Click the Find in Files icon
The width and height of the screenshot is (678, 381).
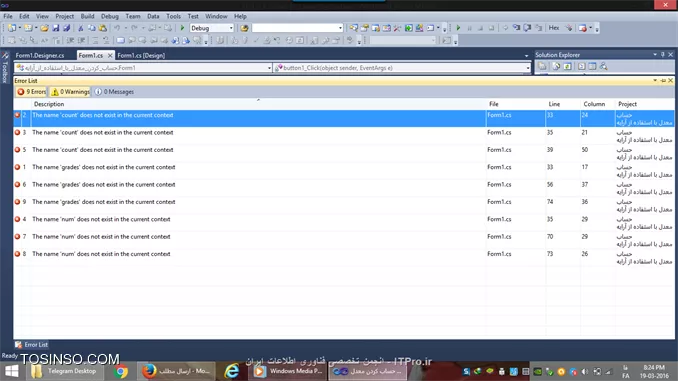244,28
